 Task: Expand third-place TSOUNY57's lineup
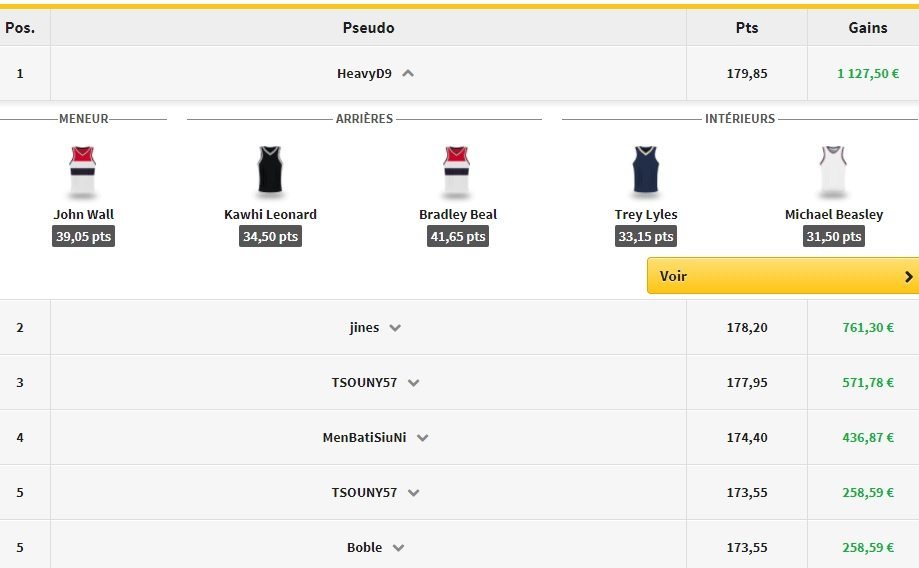[414, 383]
